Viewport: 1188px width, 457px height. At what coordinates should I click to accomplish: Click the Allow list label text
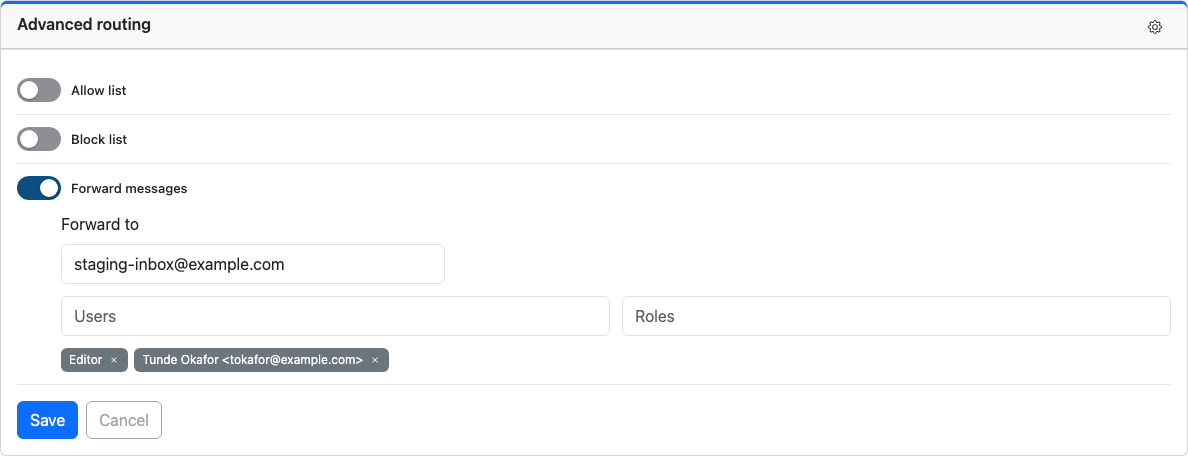(98, 90)
